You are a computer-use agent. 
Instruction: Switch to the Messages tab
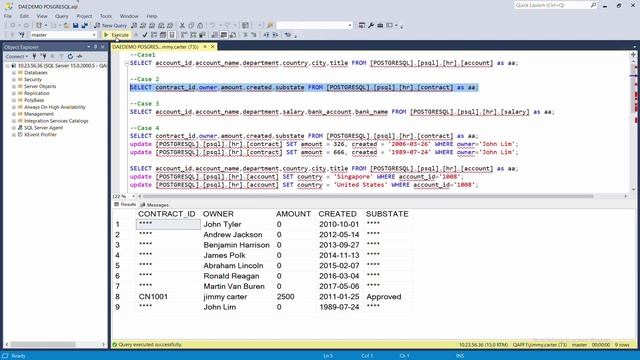[x=154, y=205]
